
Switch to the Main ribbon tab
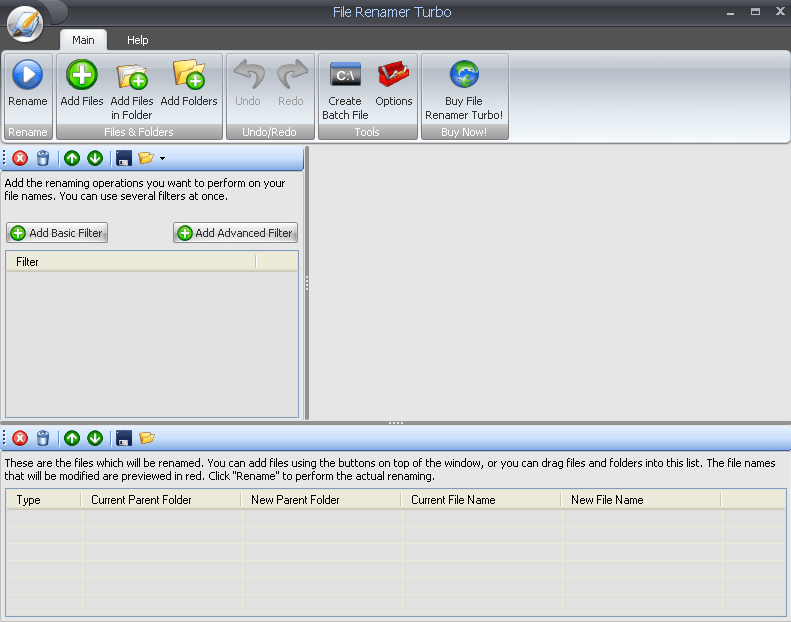tap(83, 40)
